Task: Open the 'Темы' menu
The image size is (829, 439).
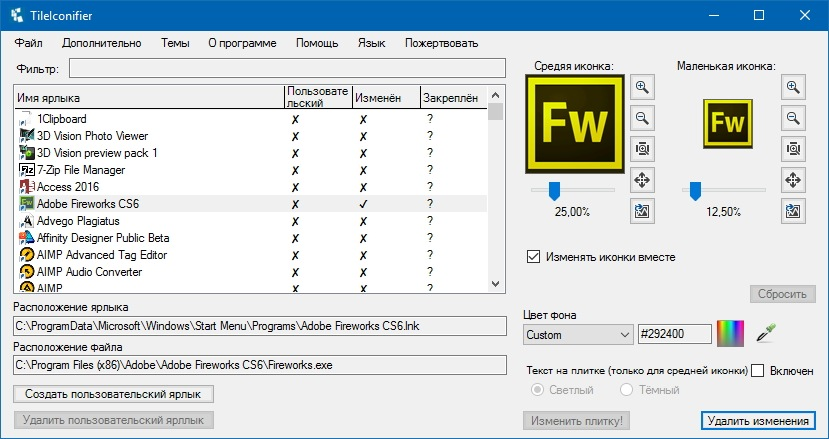Action: click(x=175, y=43)
